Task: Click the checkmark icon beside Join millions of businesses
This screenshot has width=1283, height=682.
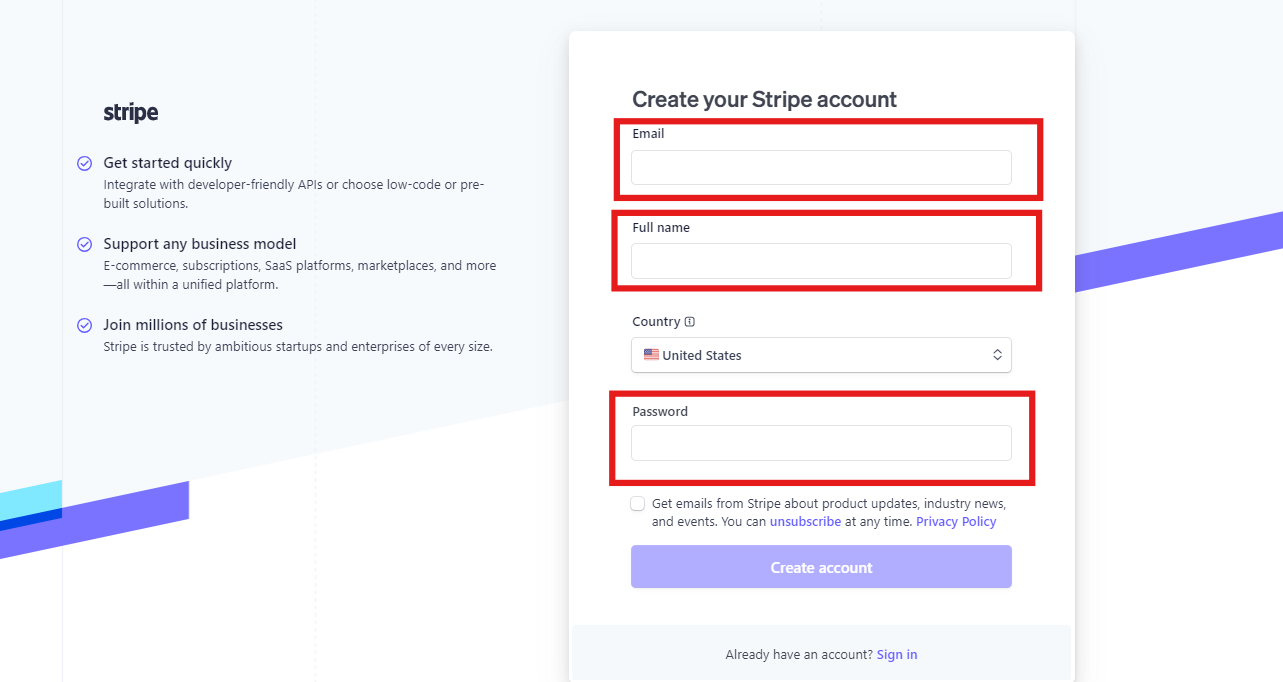Action: (x=85, y=325)
